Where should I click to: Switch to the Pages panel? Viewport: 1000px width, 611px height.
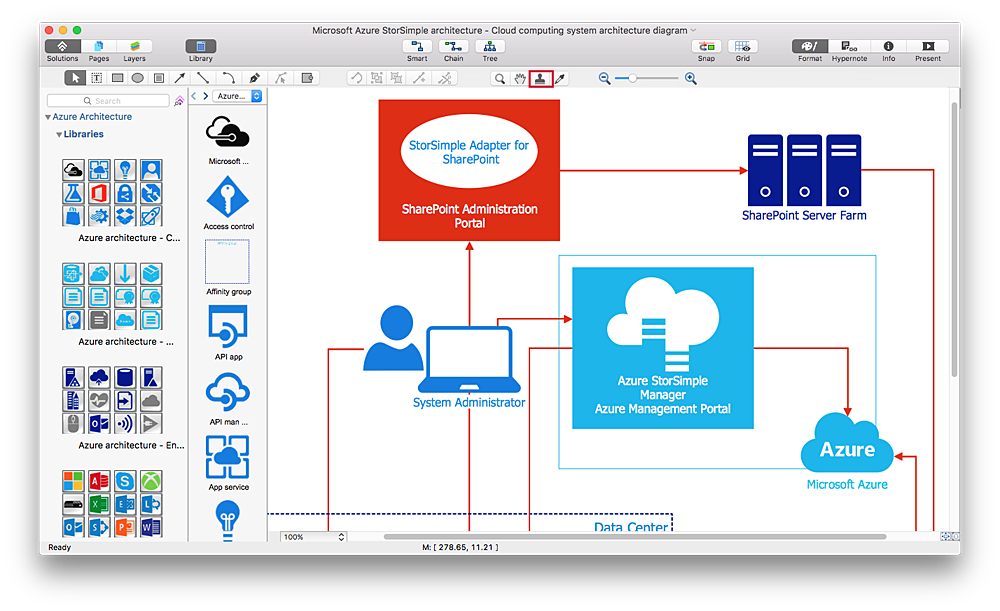(x=98, y=48)
